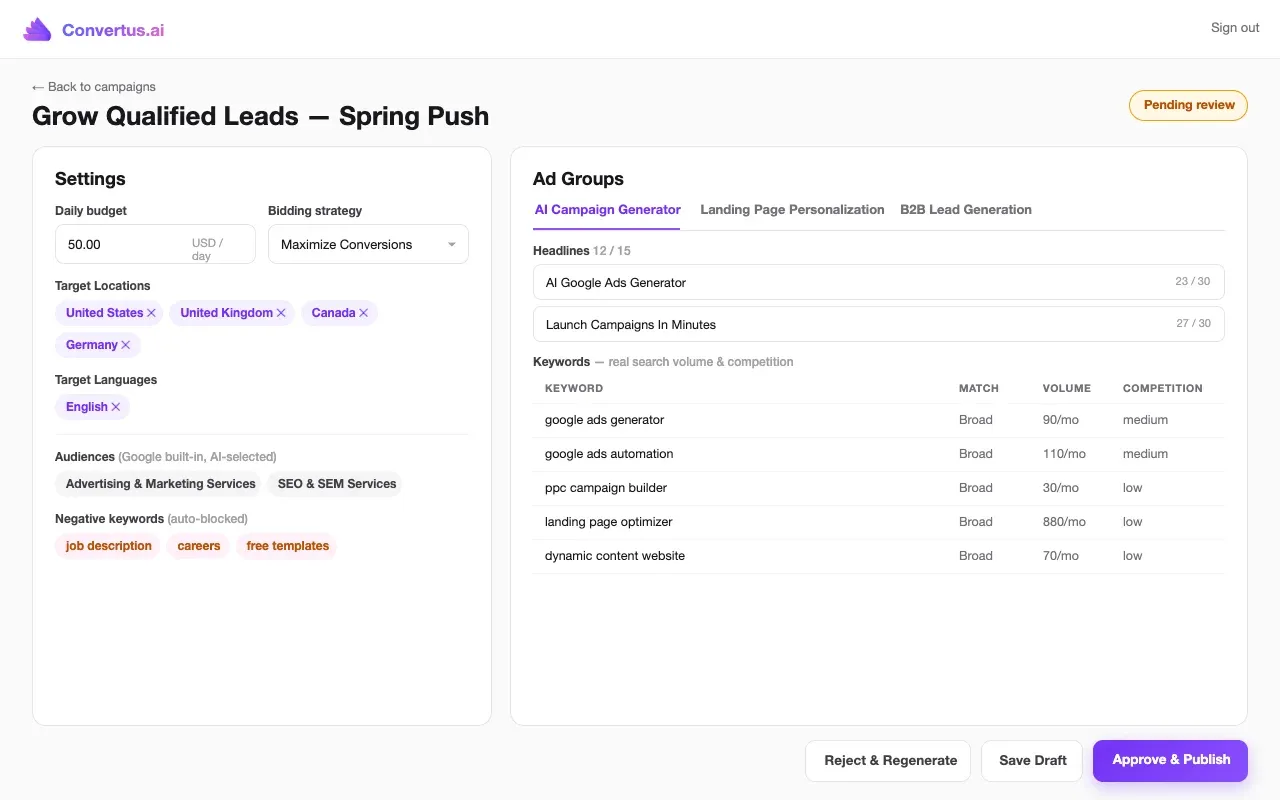This screenshot has height=800, width=1280.
Task: Click the '880/mo' volume value
Action: (x=1064, y=522)
